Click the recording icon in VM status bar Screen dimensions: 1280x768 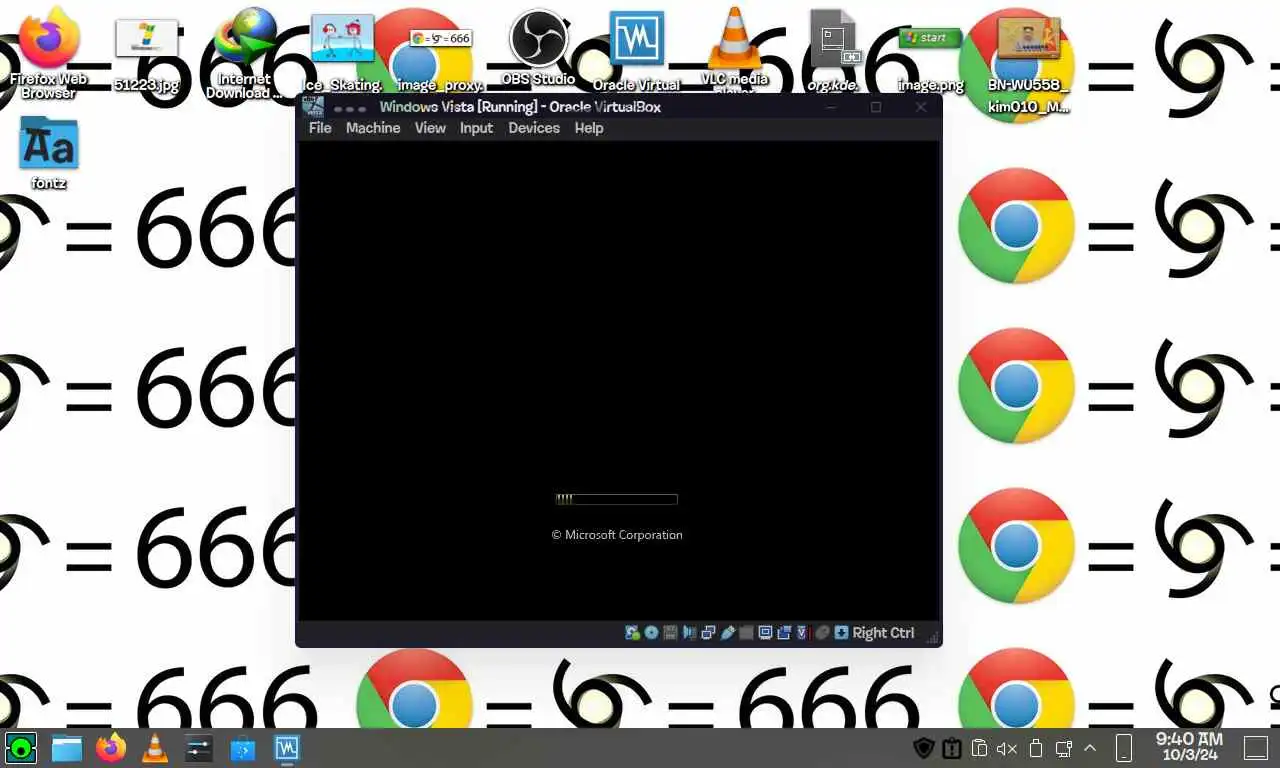click(x=785, y=633)
